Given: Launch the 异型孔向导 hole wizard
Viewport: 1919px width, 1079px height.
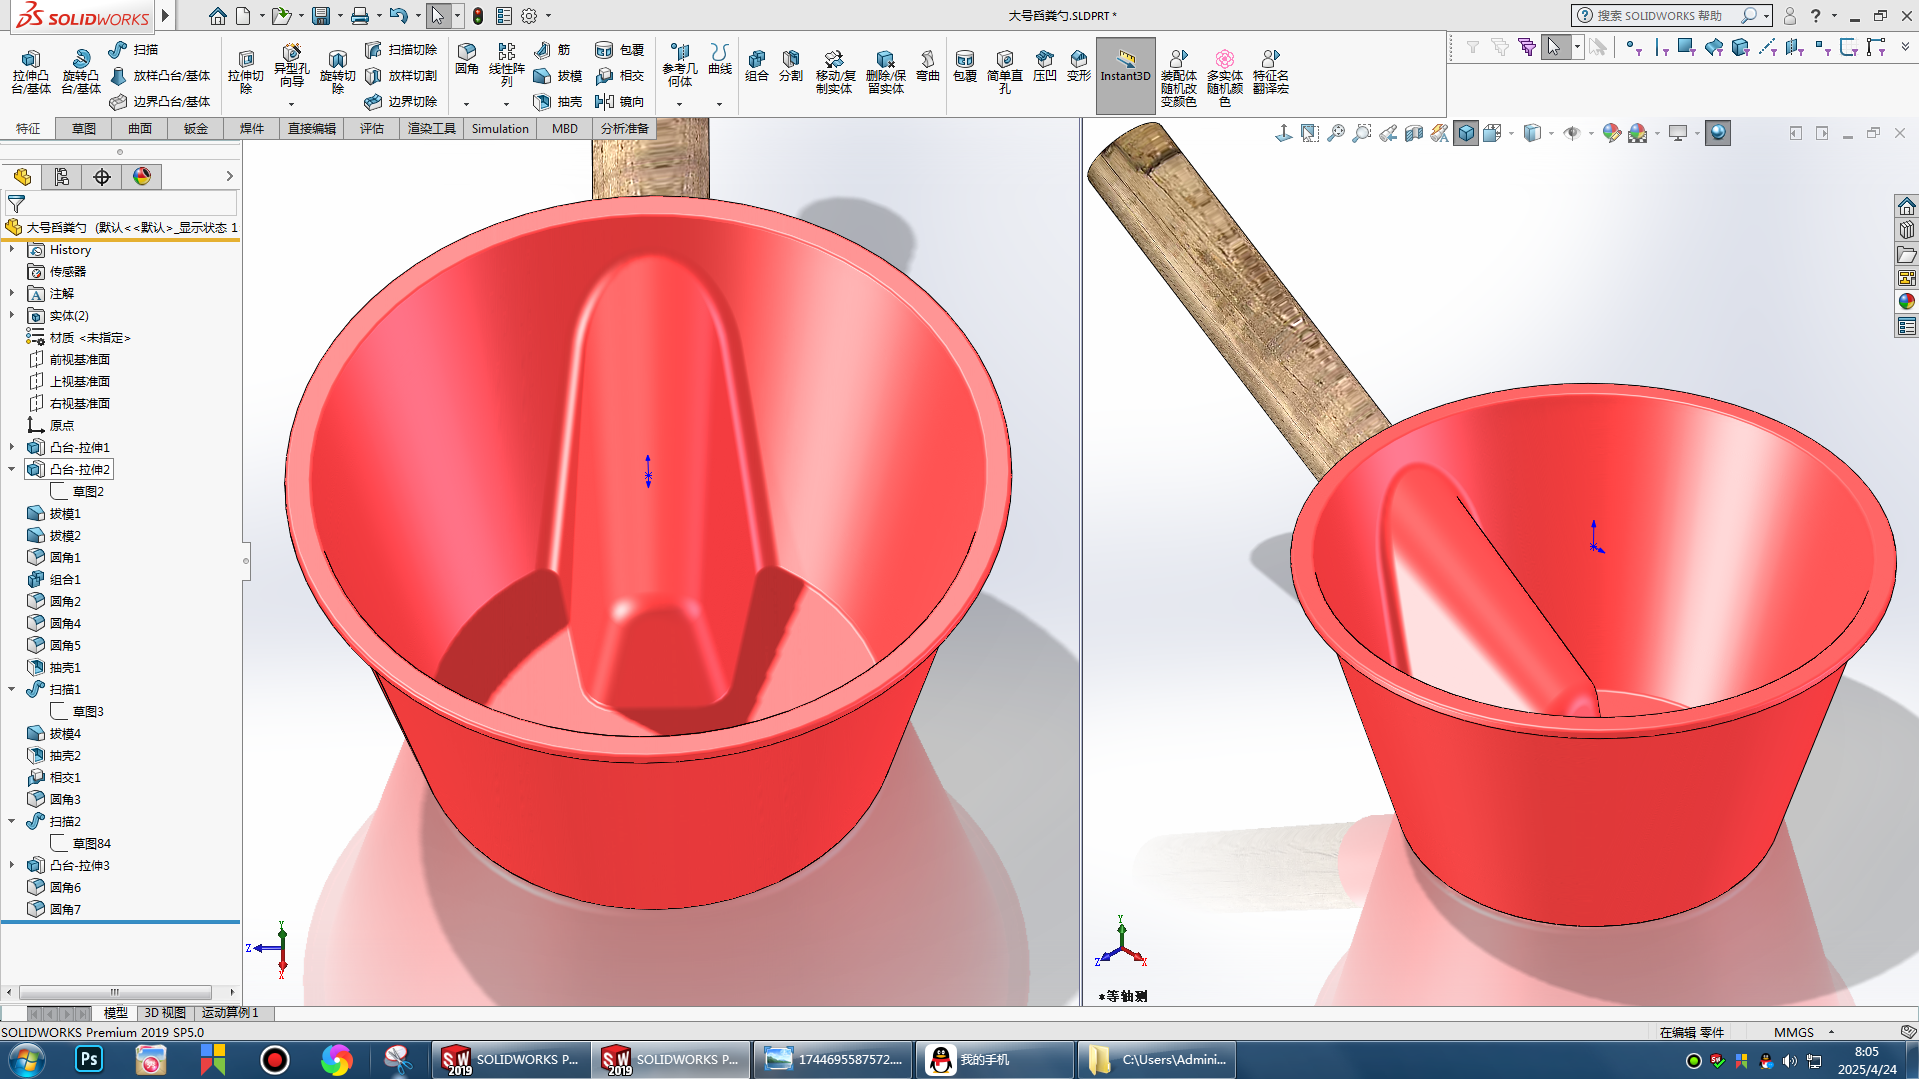Looking at the screenshot, I should 291,67.
